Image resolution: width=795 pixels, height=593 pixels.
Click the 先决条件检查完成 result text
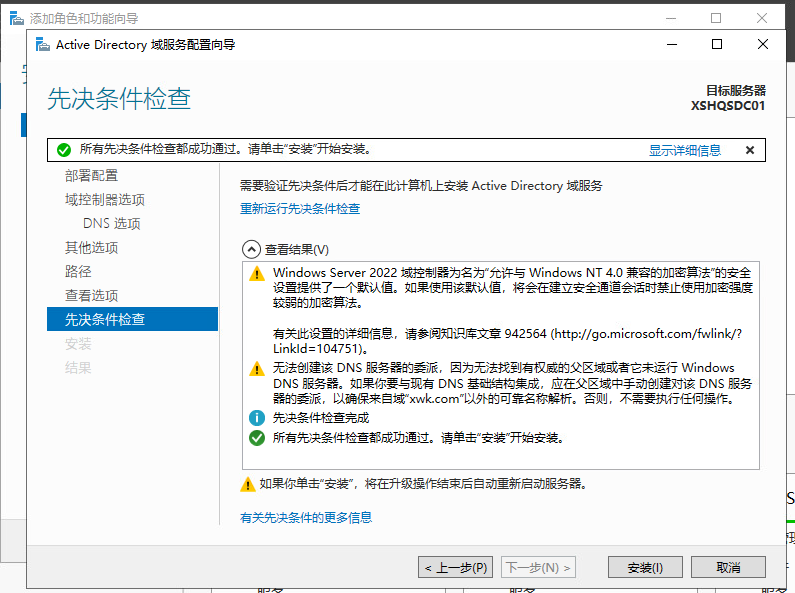[x=321, y=418]
